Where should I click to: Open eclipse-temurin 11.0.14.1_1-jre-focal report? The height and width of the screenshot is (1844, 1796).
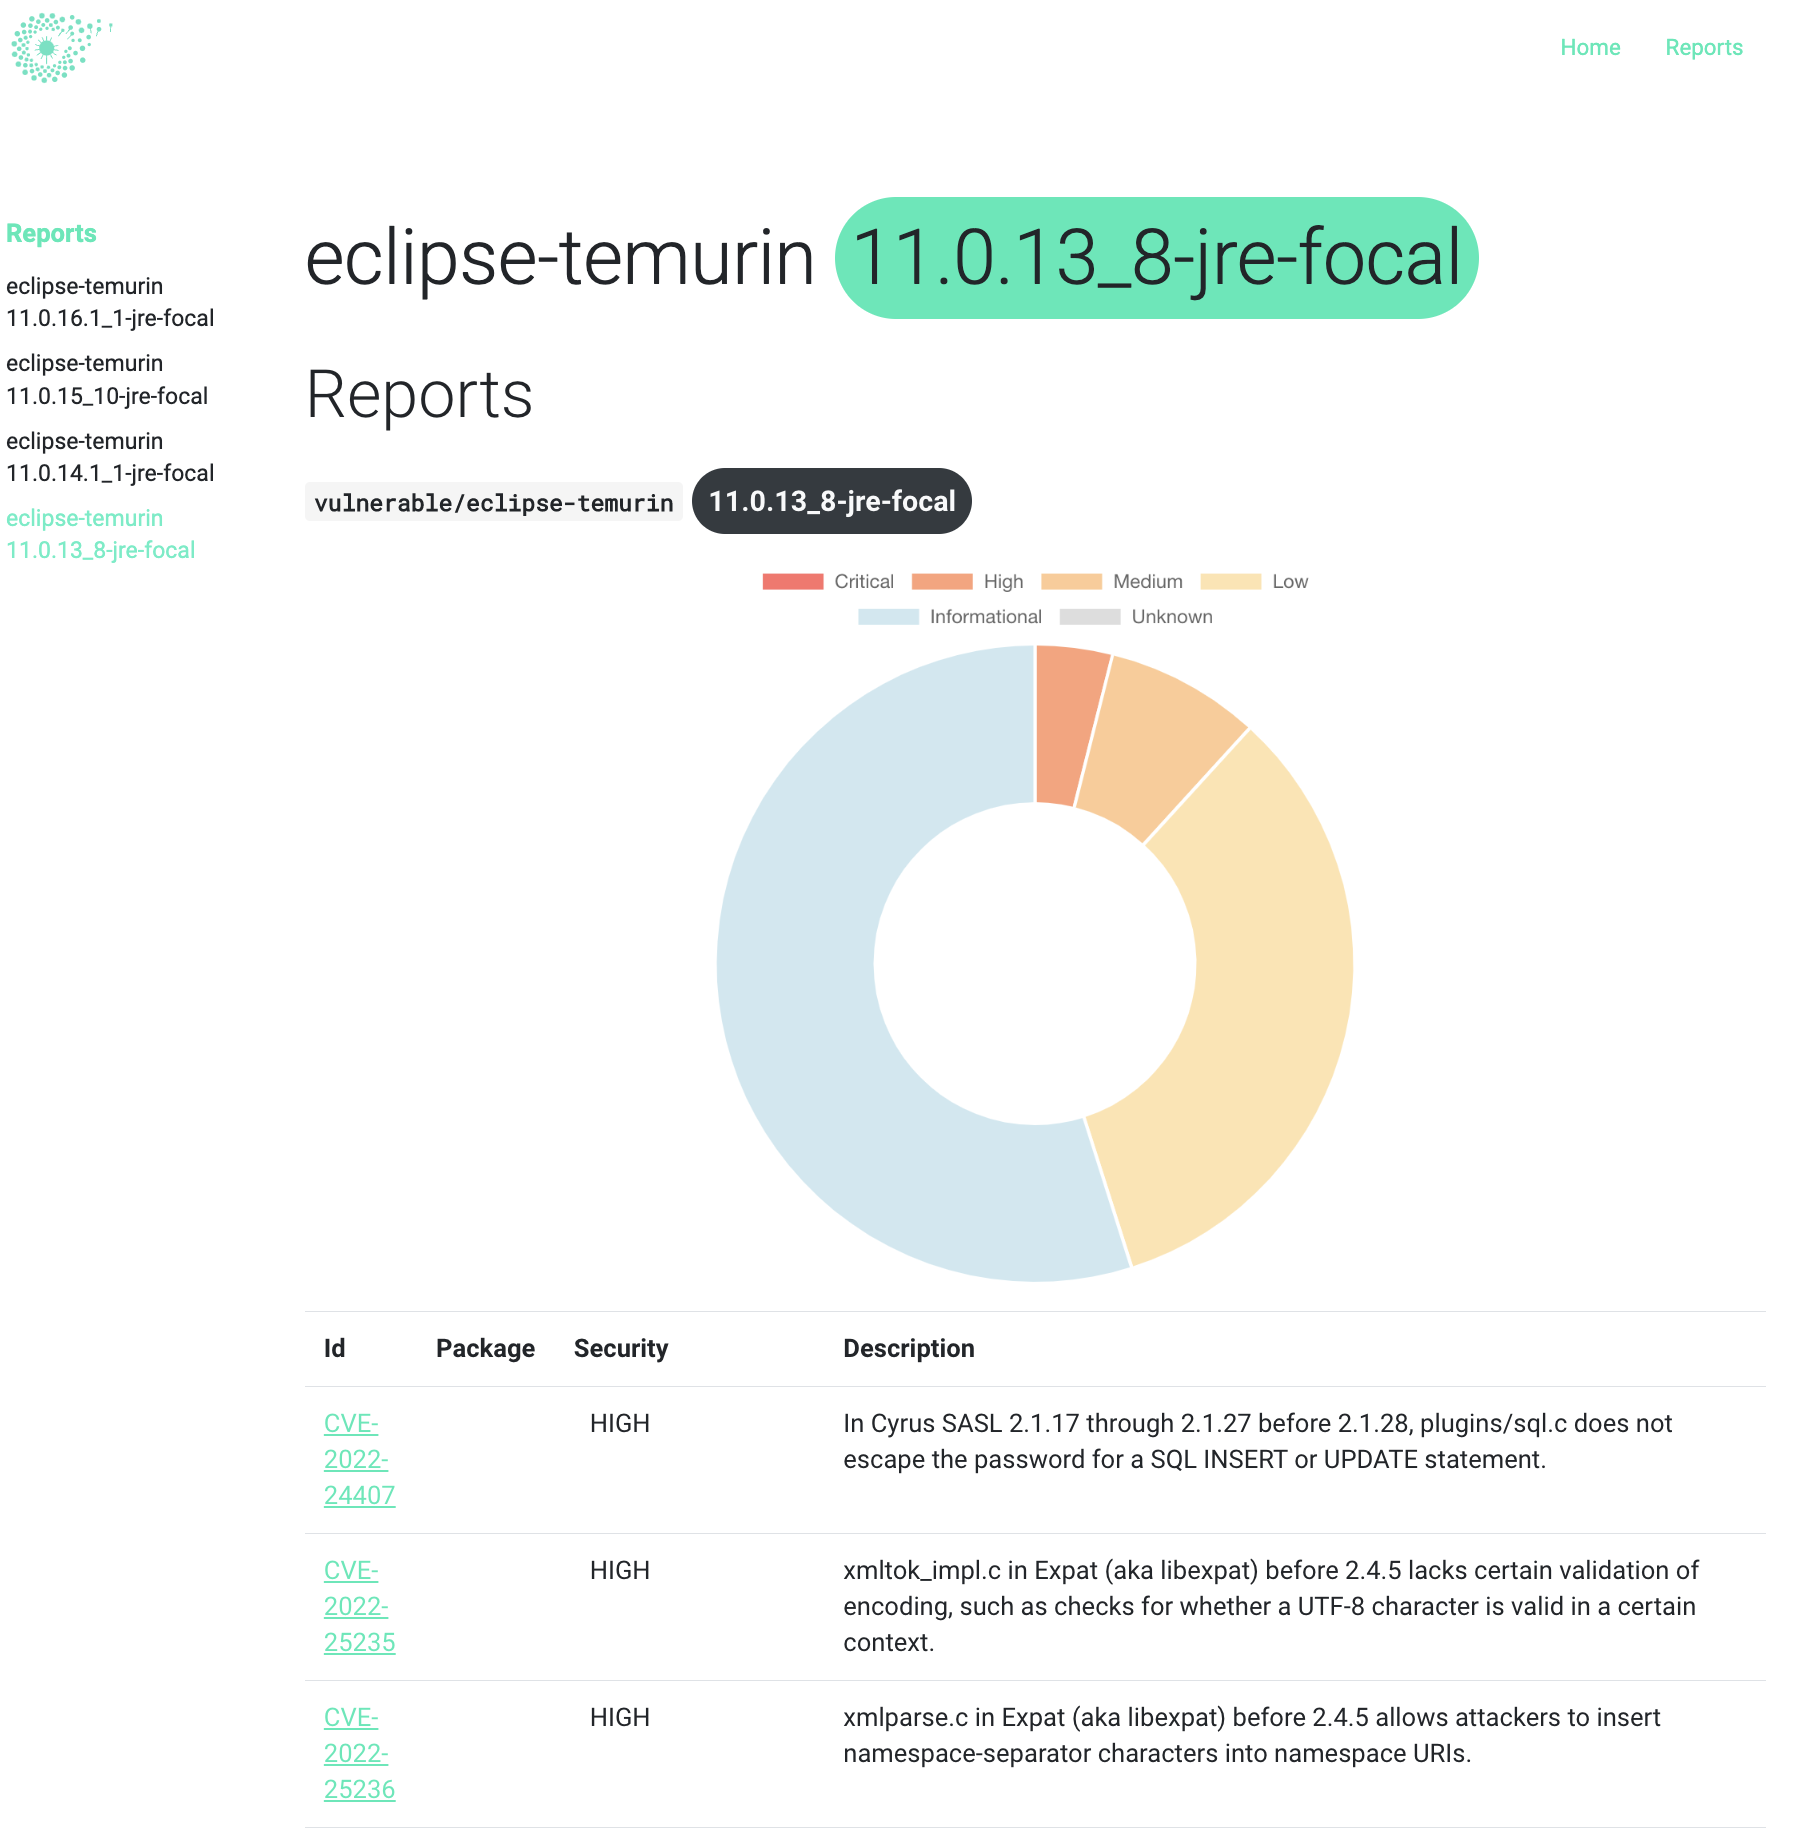[x=110, y=457]
